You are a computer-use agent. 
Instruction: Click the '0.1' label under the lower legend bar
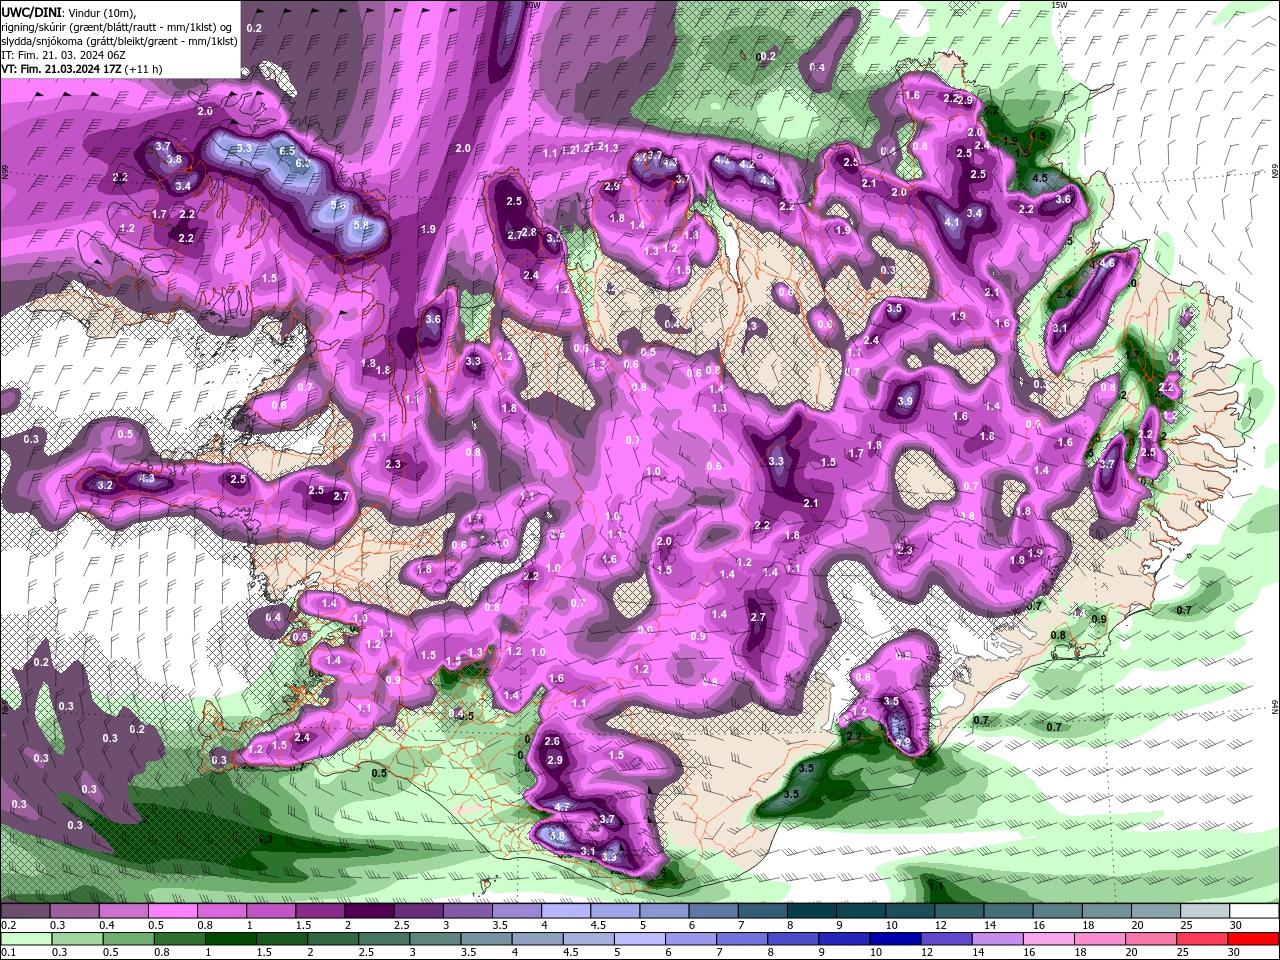pyautogui.click(x=9, y=953)
